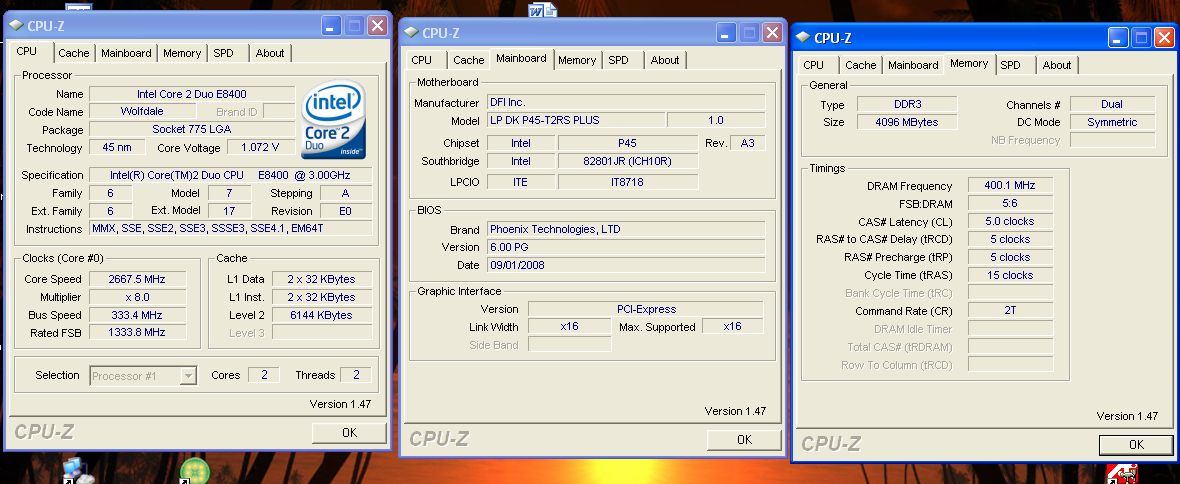Viewport: 1180px width, 484px height.
Task: Click the Cycle Time value 15 clocks
Action: coord(1010,275)
